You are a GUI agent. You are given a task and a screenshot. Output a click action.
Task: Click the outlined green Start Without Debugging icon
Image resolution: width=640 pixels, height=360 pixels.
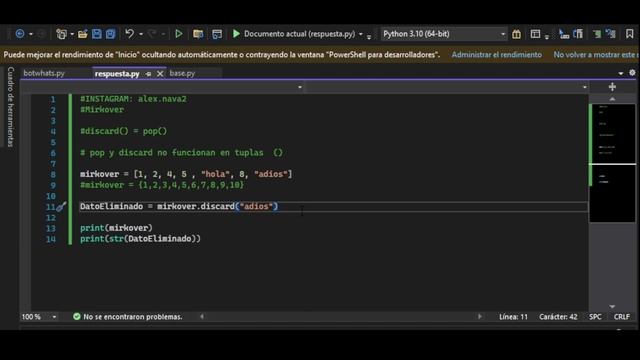(x=178, y=34)
